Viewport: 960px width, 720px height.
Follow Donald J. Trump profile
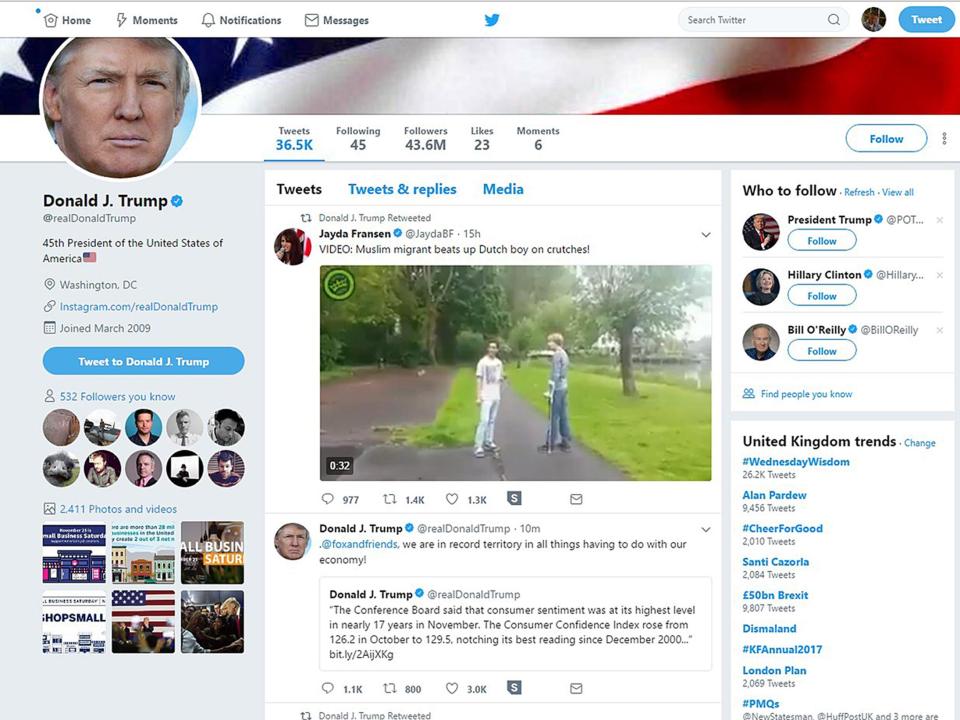tap(886, 138)
